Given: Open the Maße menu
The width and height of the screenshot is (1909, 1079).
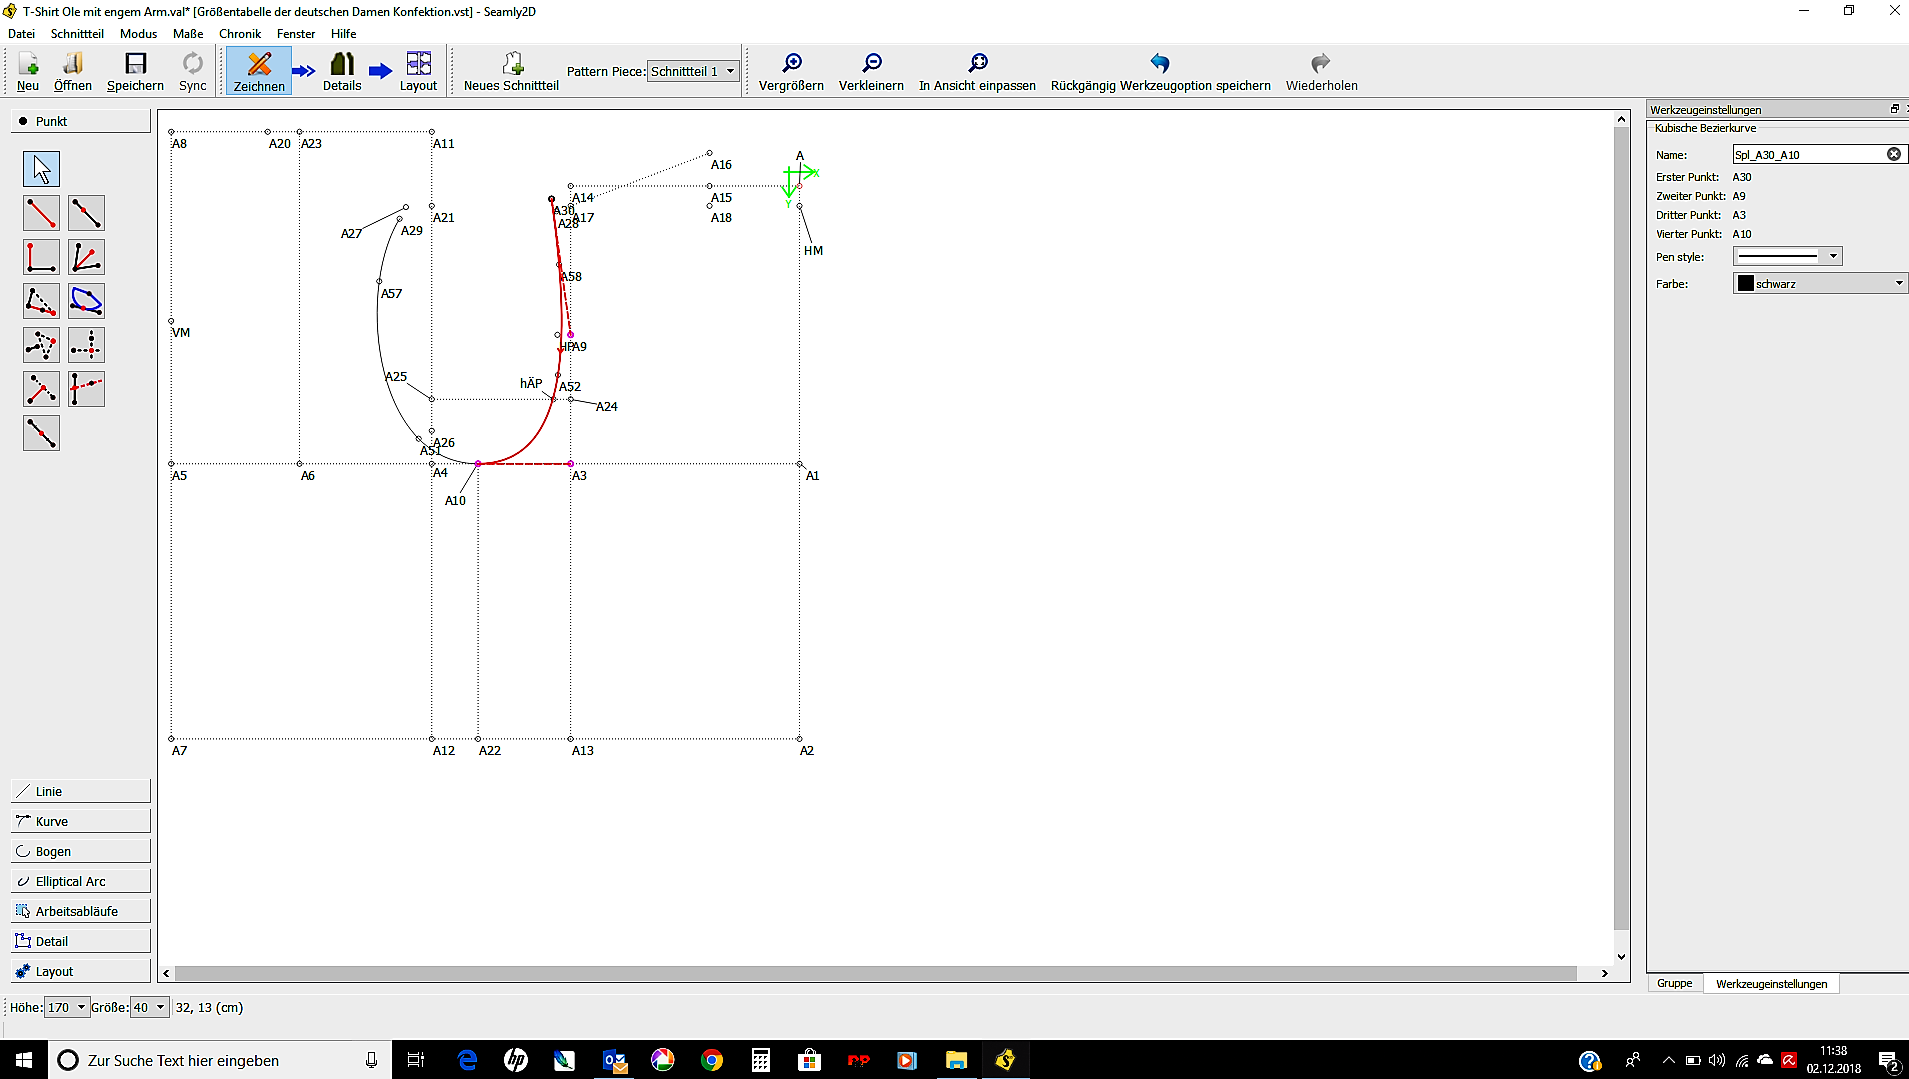Looking at the screenshot, I should pyautogui.click(x=187, y=33).
